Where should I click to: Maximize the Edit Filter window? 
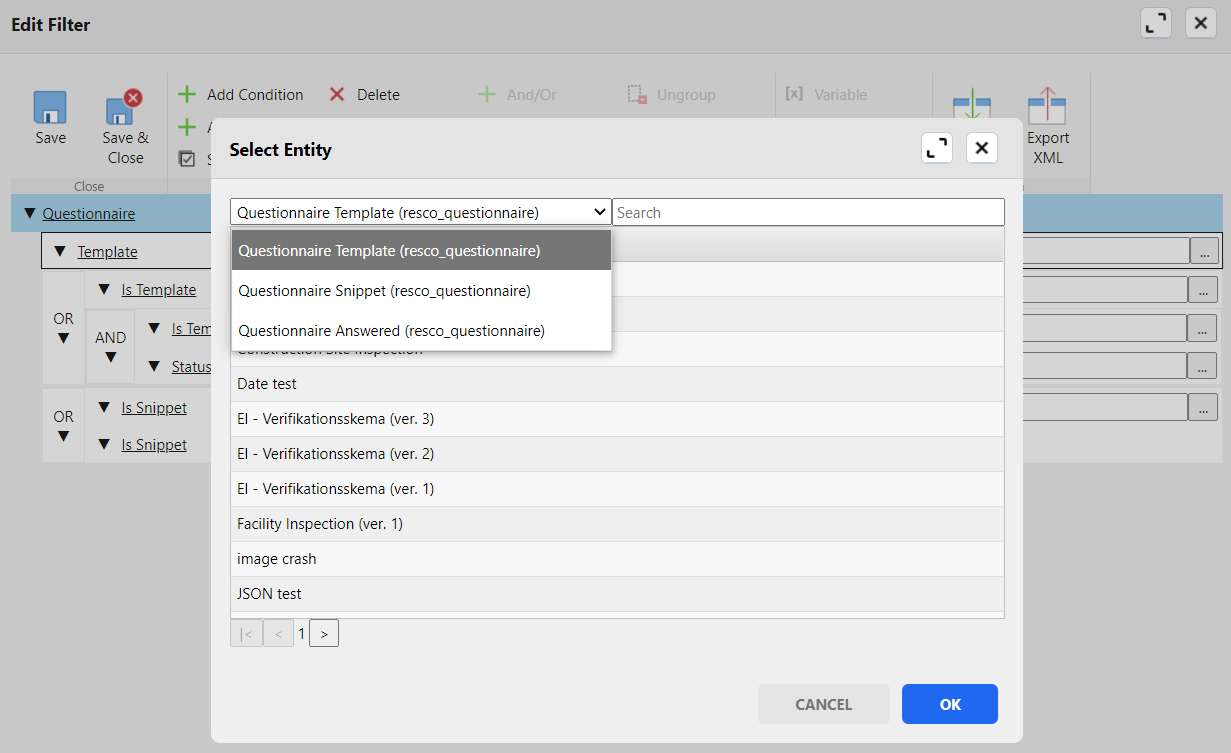pyautogui.click(x=1156, y=24)
